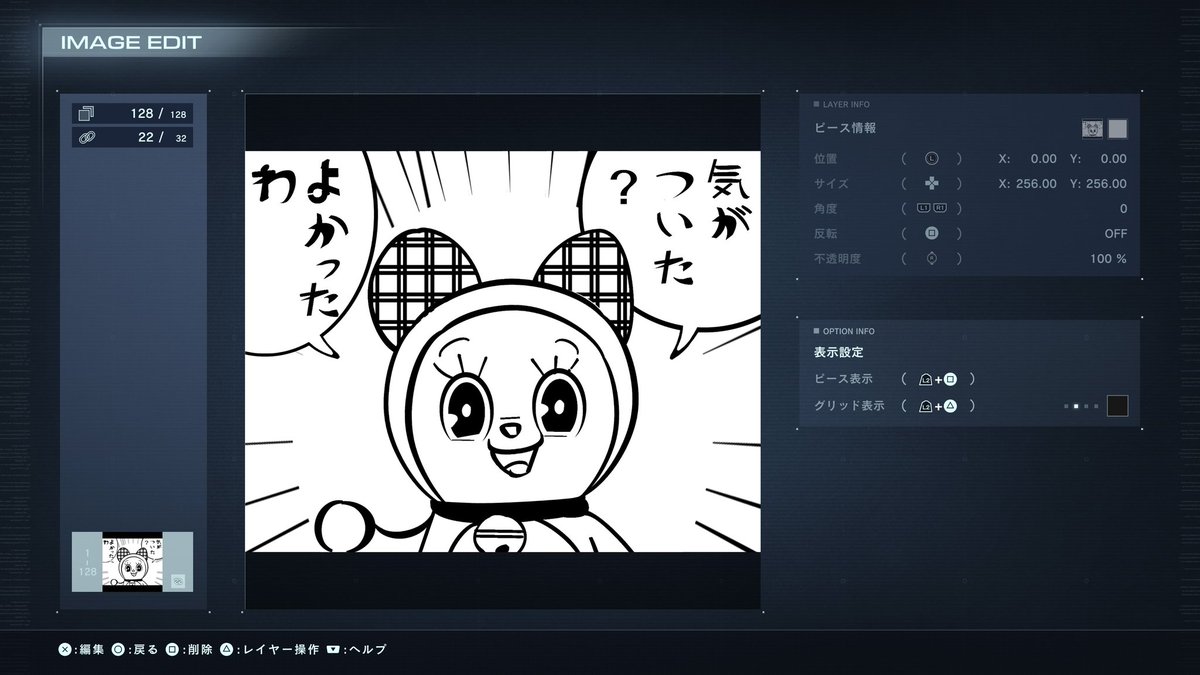The height and width of the screenshot is (675, 1200).
Task: Click the サイズ label
Action: pos(832,183)
